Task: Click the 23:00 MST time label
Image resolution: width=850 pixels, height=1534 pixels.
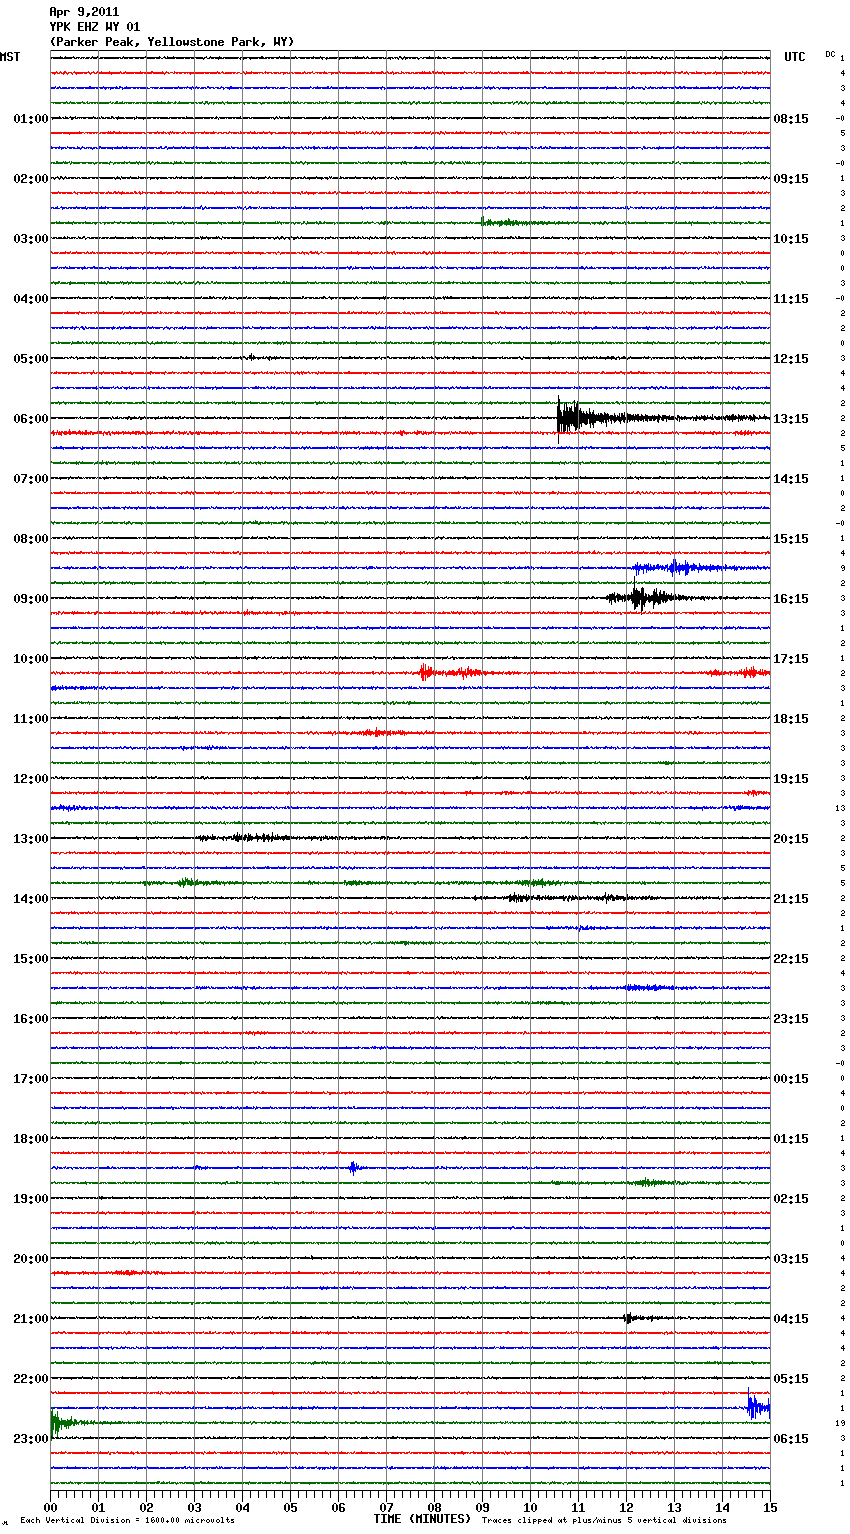Action: [x=31, y=1439]
